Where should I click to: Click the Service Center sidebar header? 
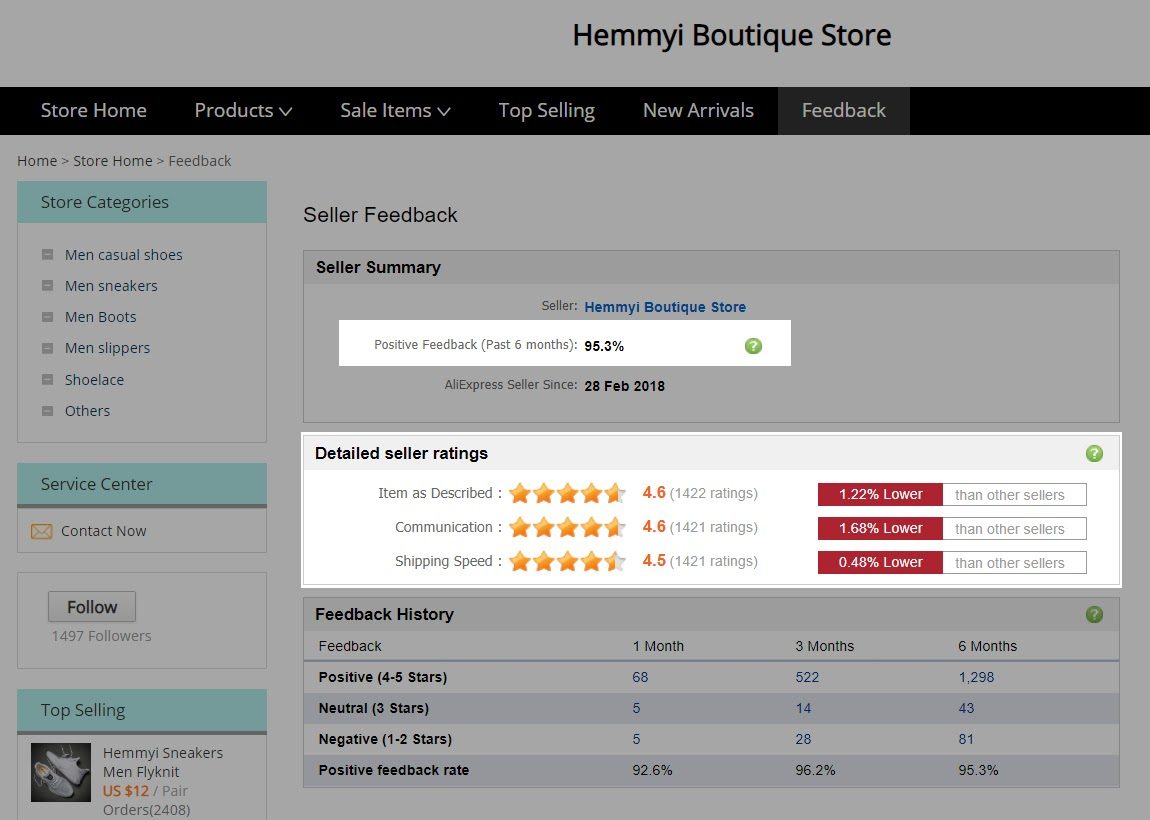[x=142, y=484]
